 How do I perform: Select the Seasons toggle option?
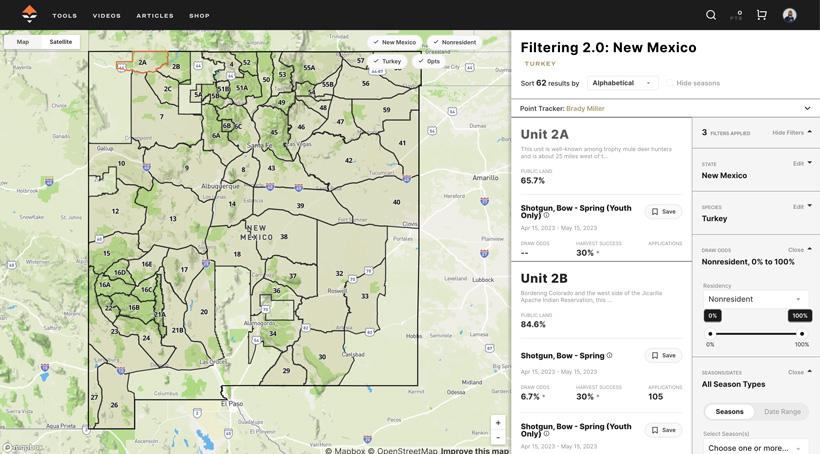tap(729, 412)
